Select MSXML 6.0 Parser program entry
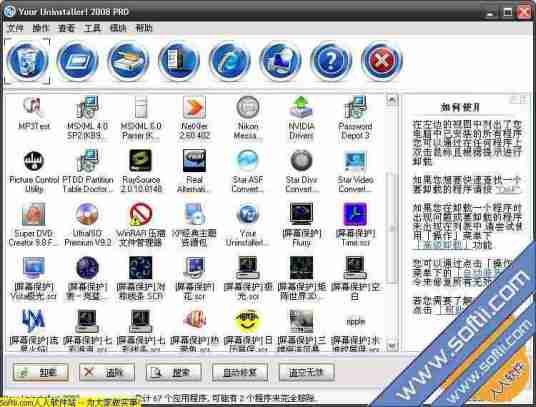The image size is (536, 407). pyautogui.click(x=141, y=118)
